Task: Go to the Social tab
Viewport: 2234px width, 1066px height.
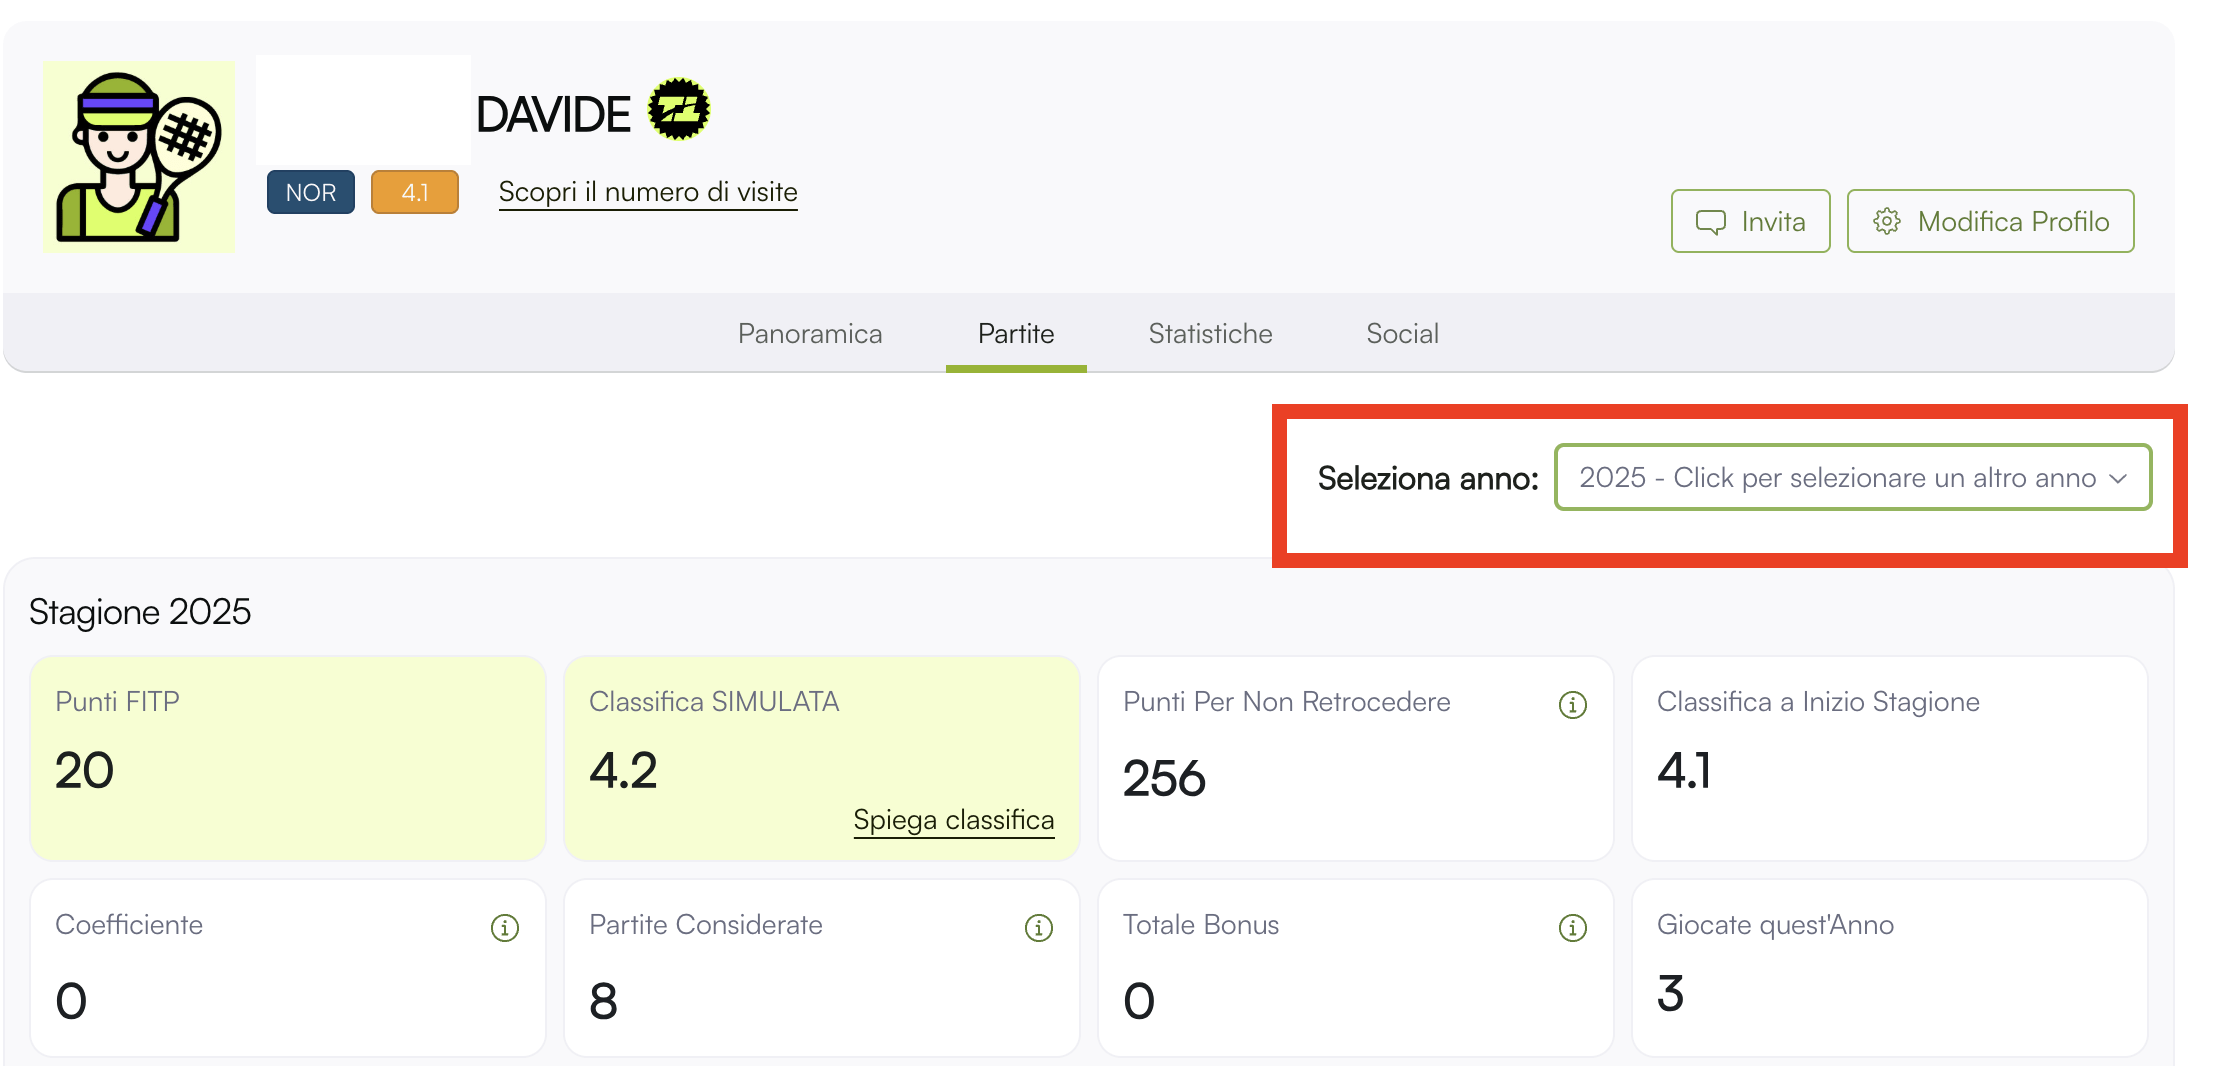Action: (1402, 334)
